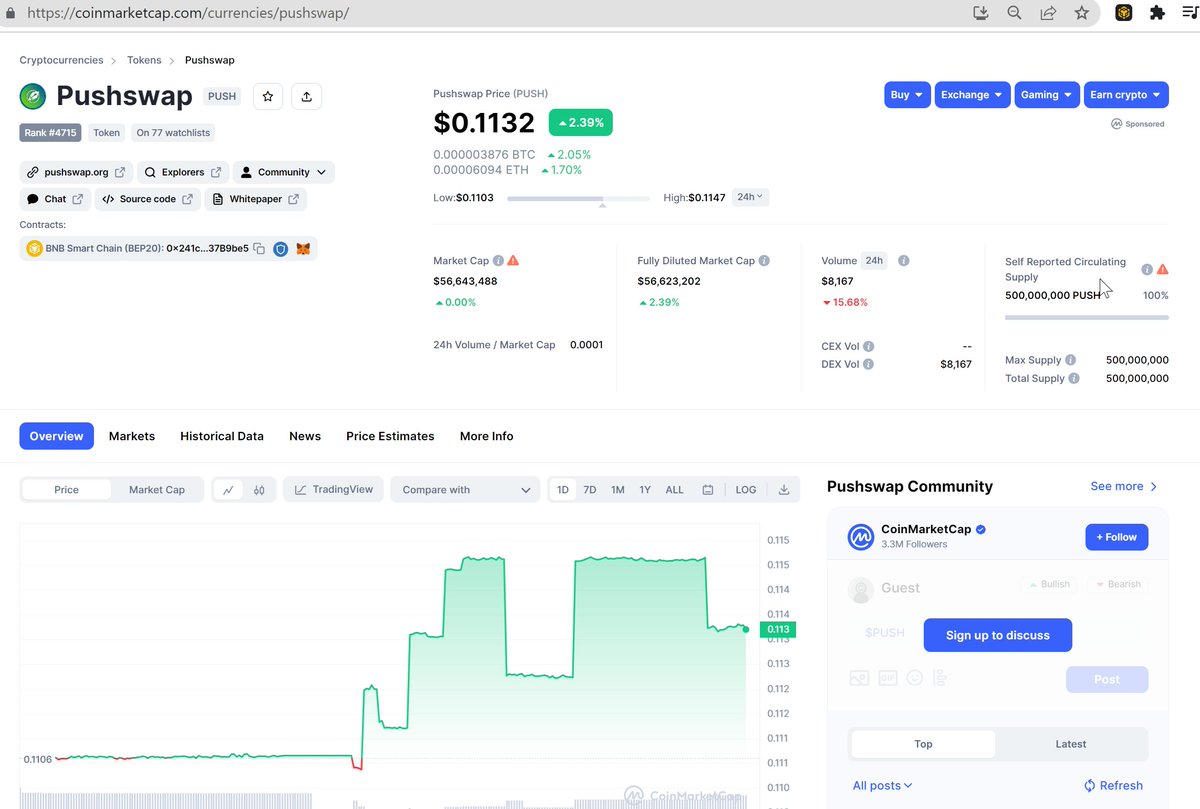Copy the BEP20 contract address
1200x809 pixels.
point(259,249)
